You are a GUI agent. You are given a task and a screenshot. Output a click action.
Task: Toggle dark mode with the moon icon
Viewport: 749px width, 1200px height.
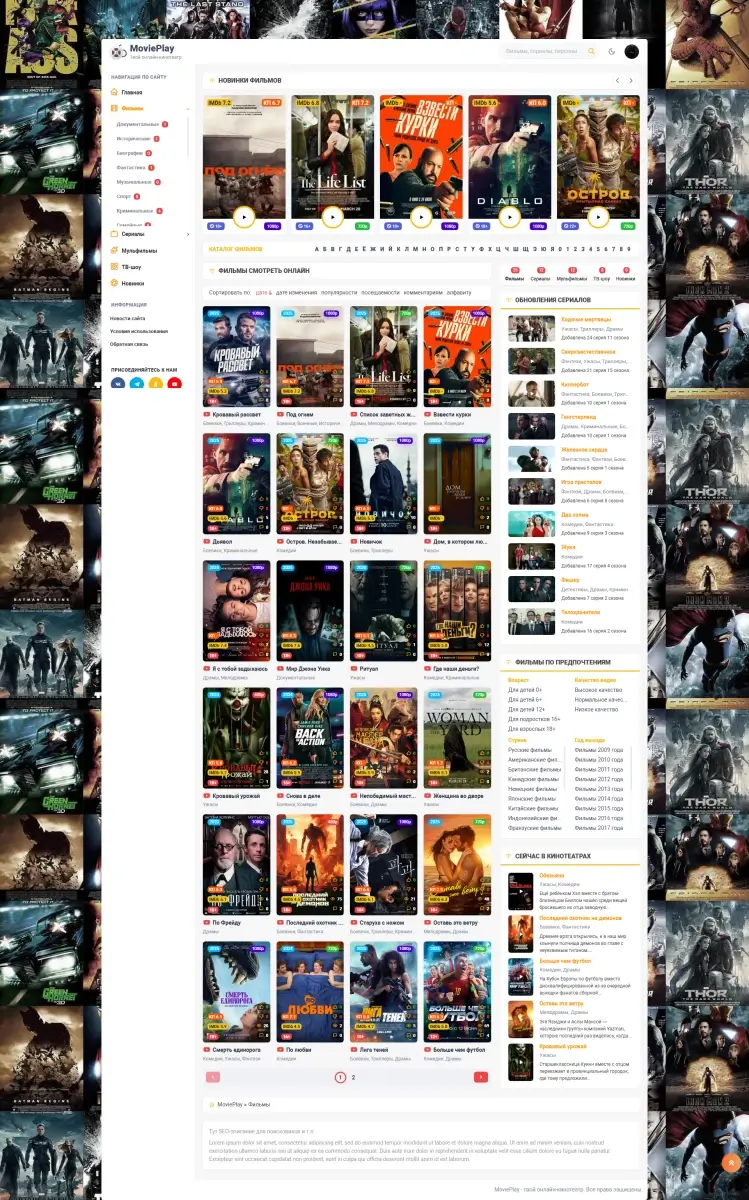coord(612,51)
